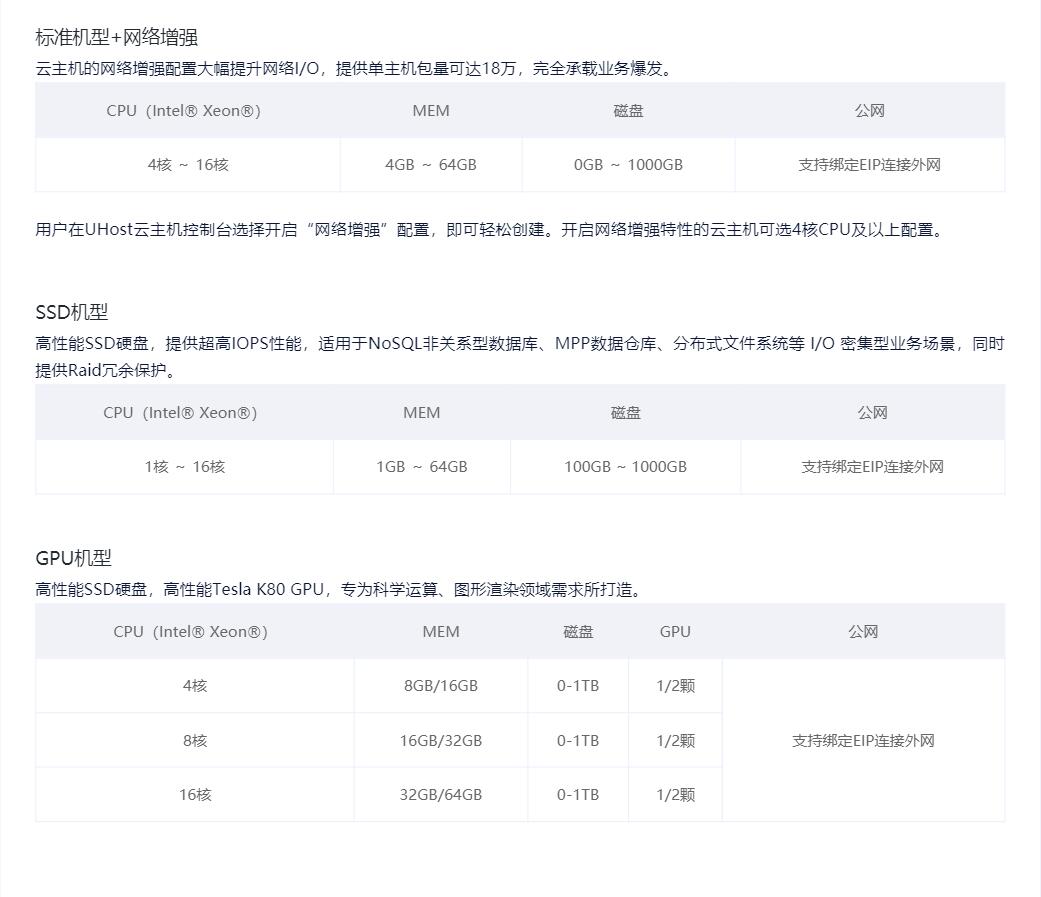Image resolution: width=1041 pixels, height=897 pixels.
Task: Select the 8GB/16GB memory cell
Action: point(441,686)
